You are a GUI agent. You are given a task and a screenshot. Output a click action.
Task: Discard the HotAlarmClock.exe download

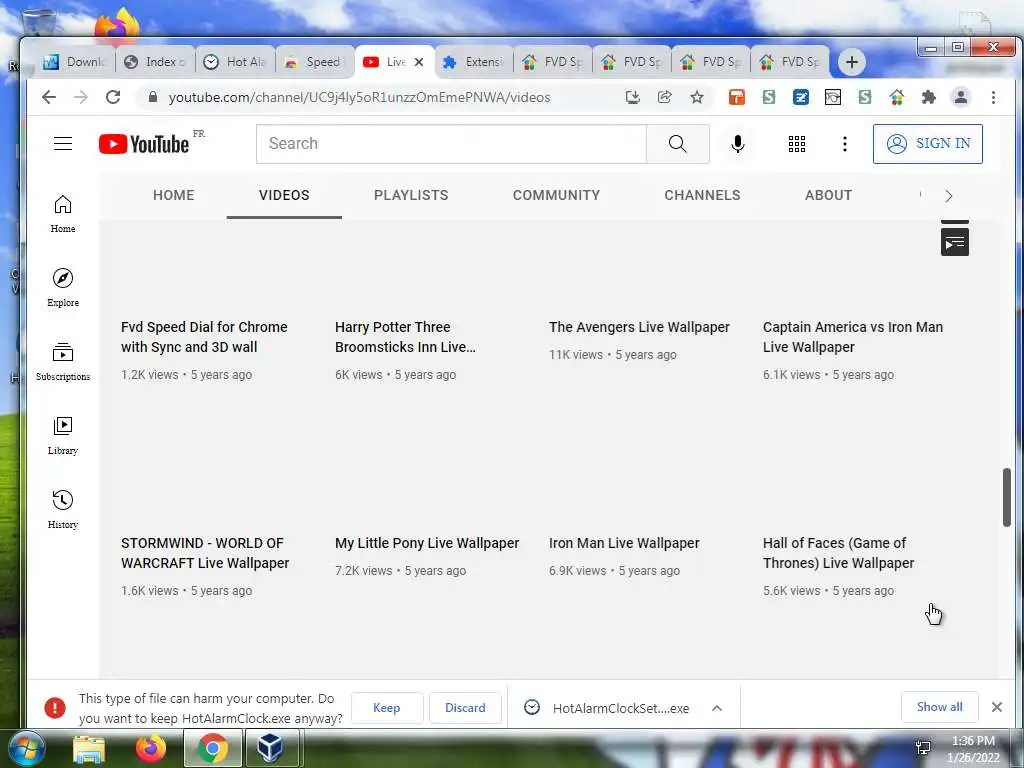(465, 708)
